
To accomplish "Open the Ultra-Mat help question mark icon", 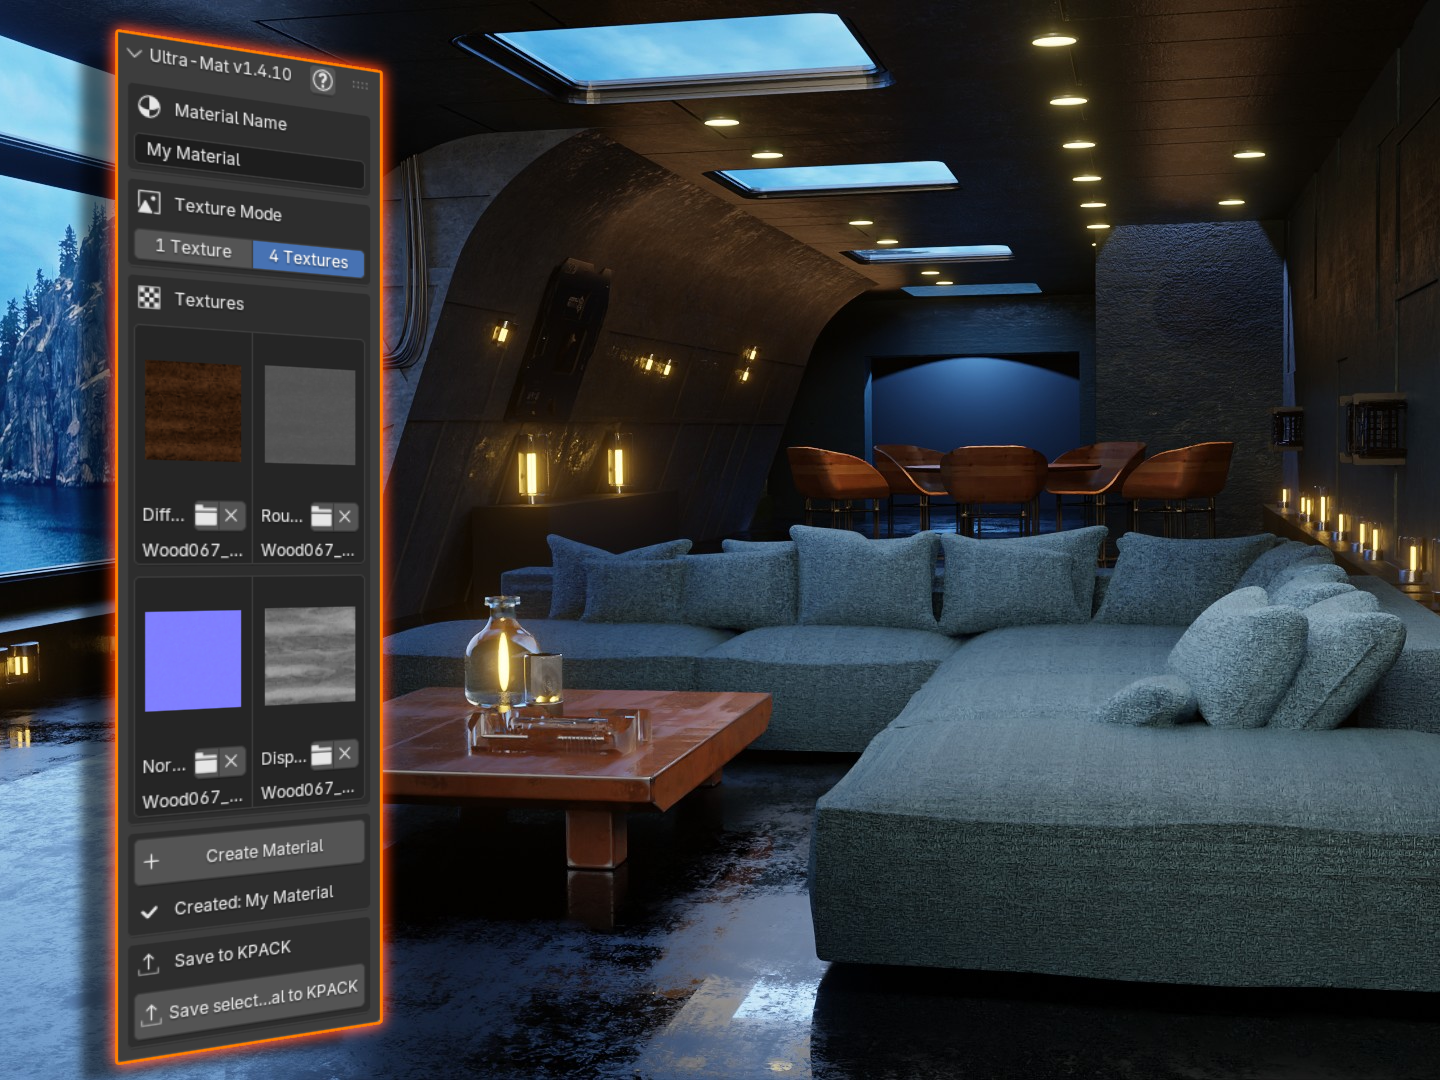I will [x=322, y=80].
